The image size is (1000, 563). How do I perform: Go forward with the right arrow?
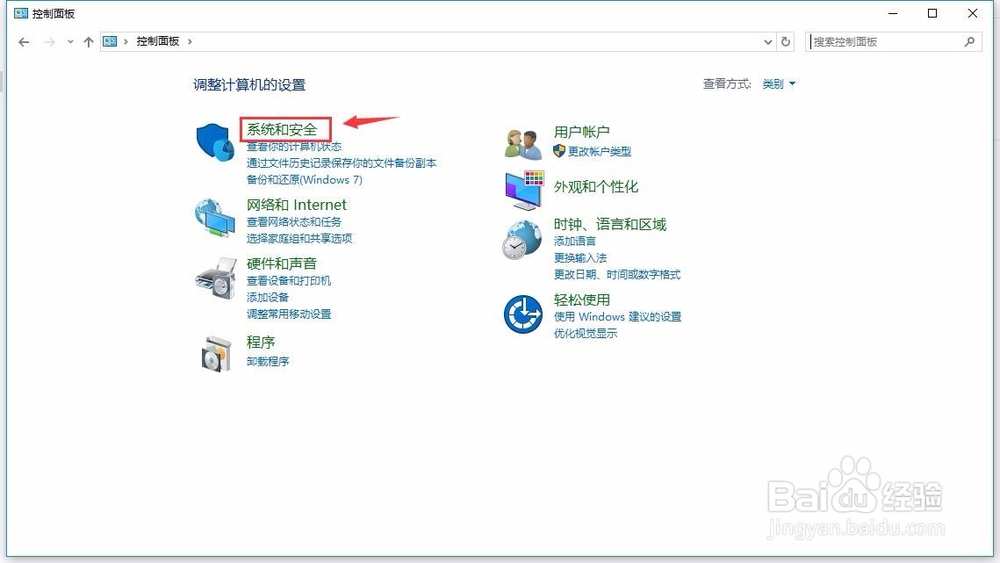point(49,42)
